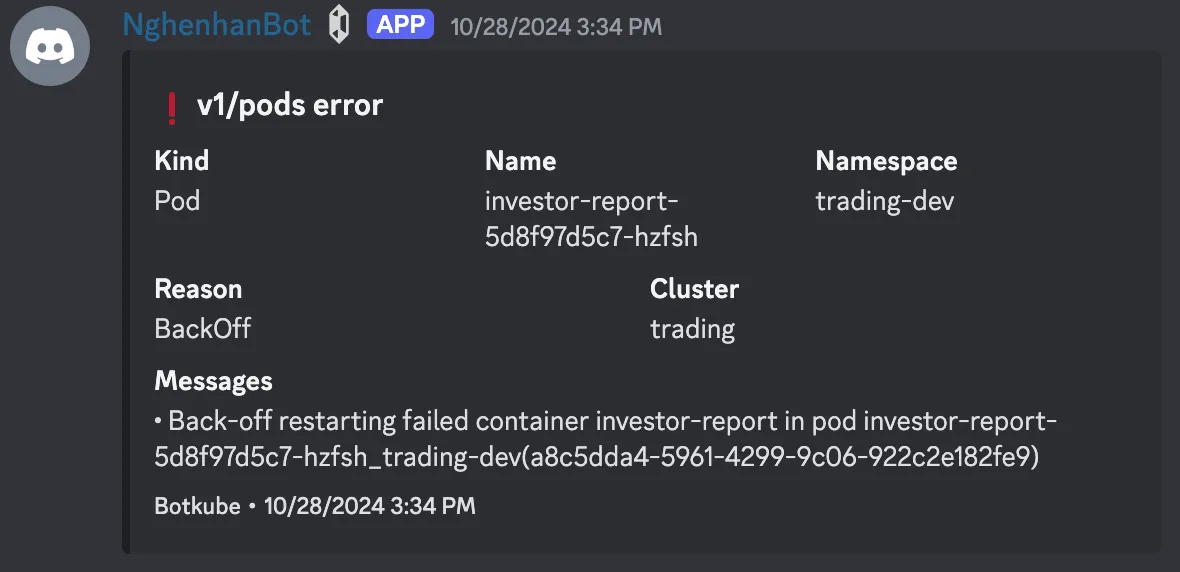Screen dimensions: 1180x572
Task: Select the pod name investor-report-5d8f97d5c7-hzfsh
Action: [x=592, y=219]
